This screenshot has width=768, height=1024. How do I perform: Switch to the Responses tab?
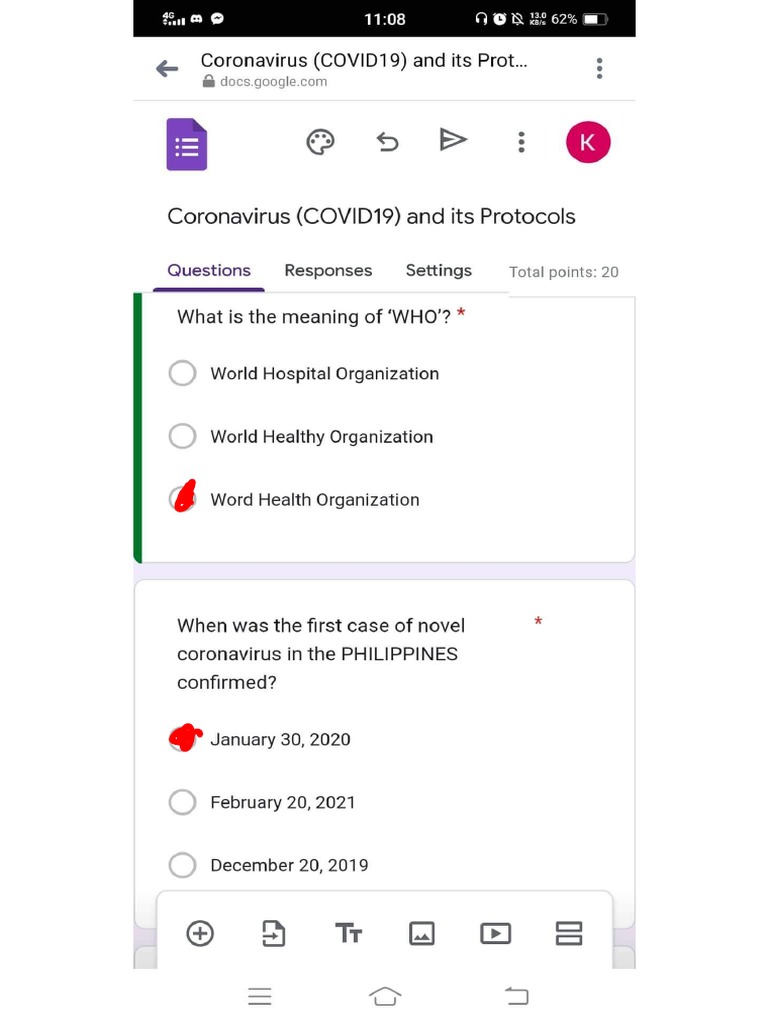click(328, 270)
